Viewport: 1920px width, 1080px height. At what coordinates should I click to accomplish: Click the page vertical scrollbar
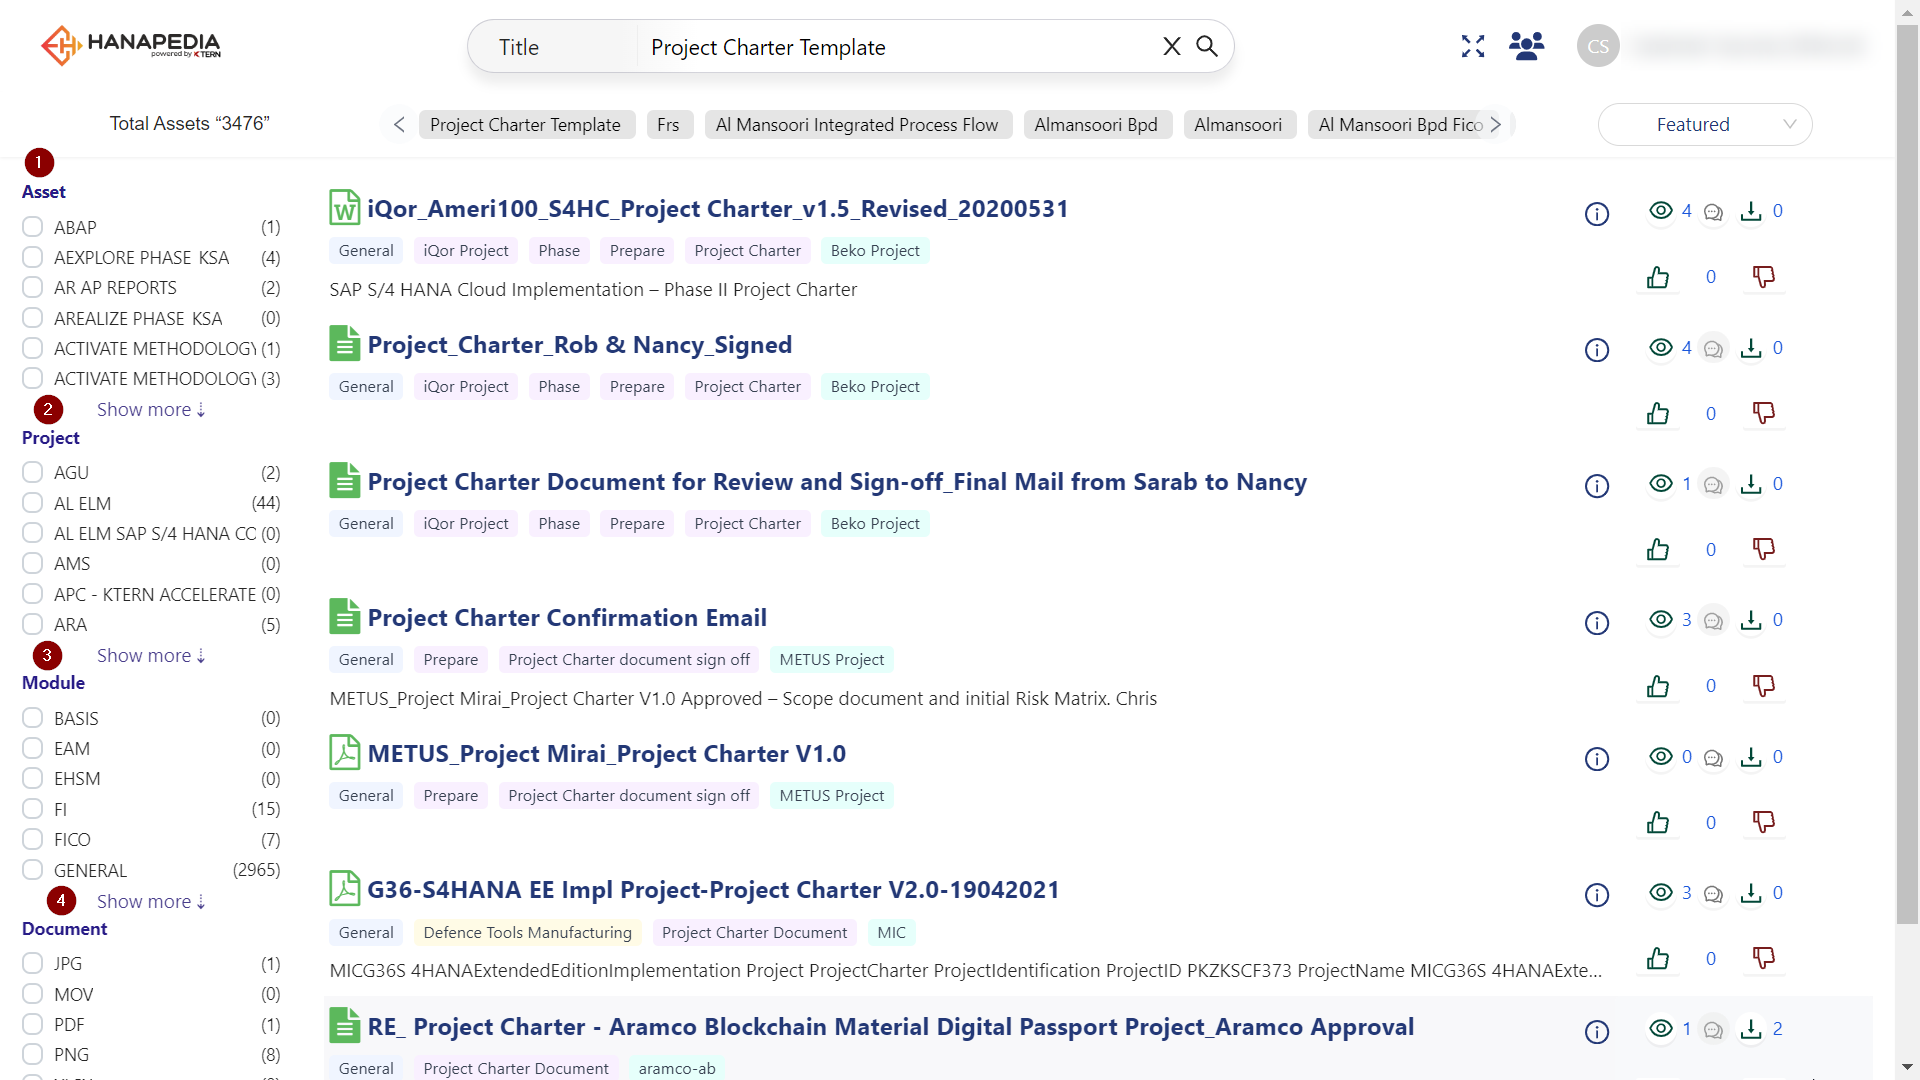pyautogui.click(x=1908, y=475)
